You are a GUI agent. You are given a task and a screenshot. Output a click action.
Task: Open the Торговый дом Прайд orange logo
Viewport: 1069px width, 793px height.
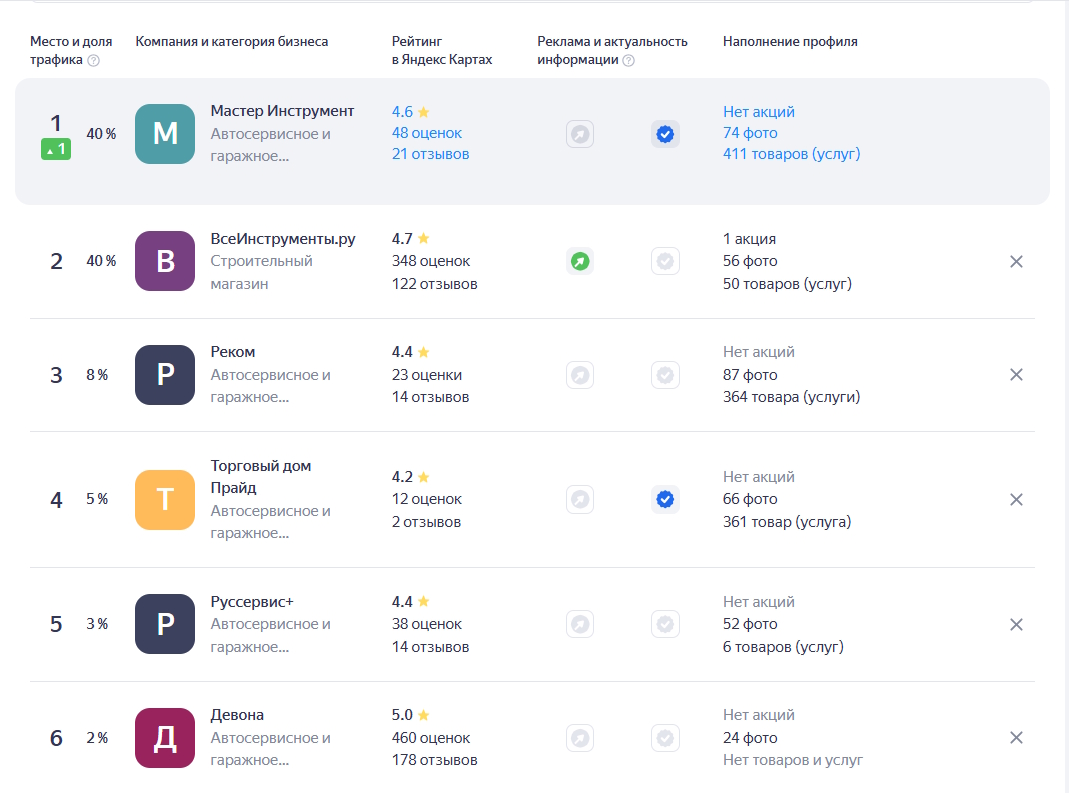(165, 500)
